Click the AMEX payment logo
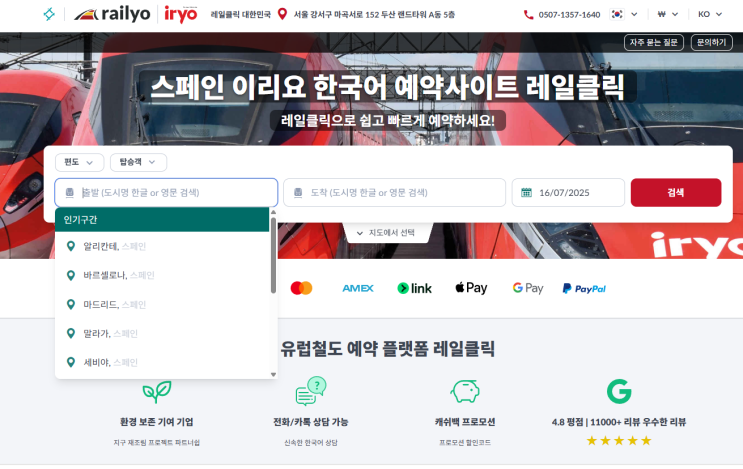Viewport: 743px width, 469px height. click(x=358, y=288)
